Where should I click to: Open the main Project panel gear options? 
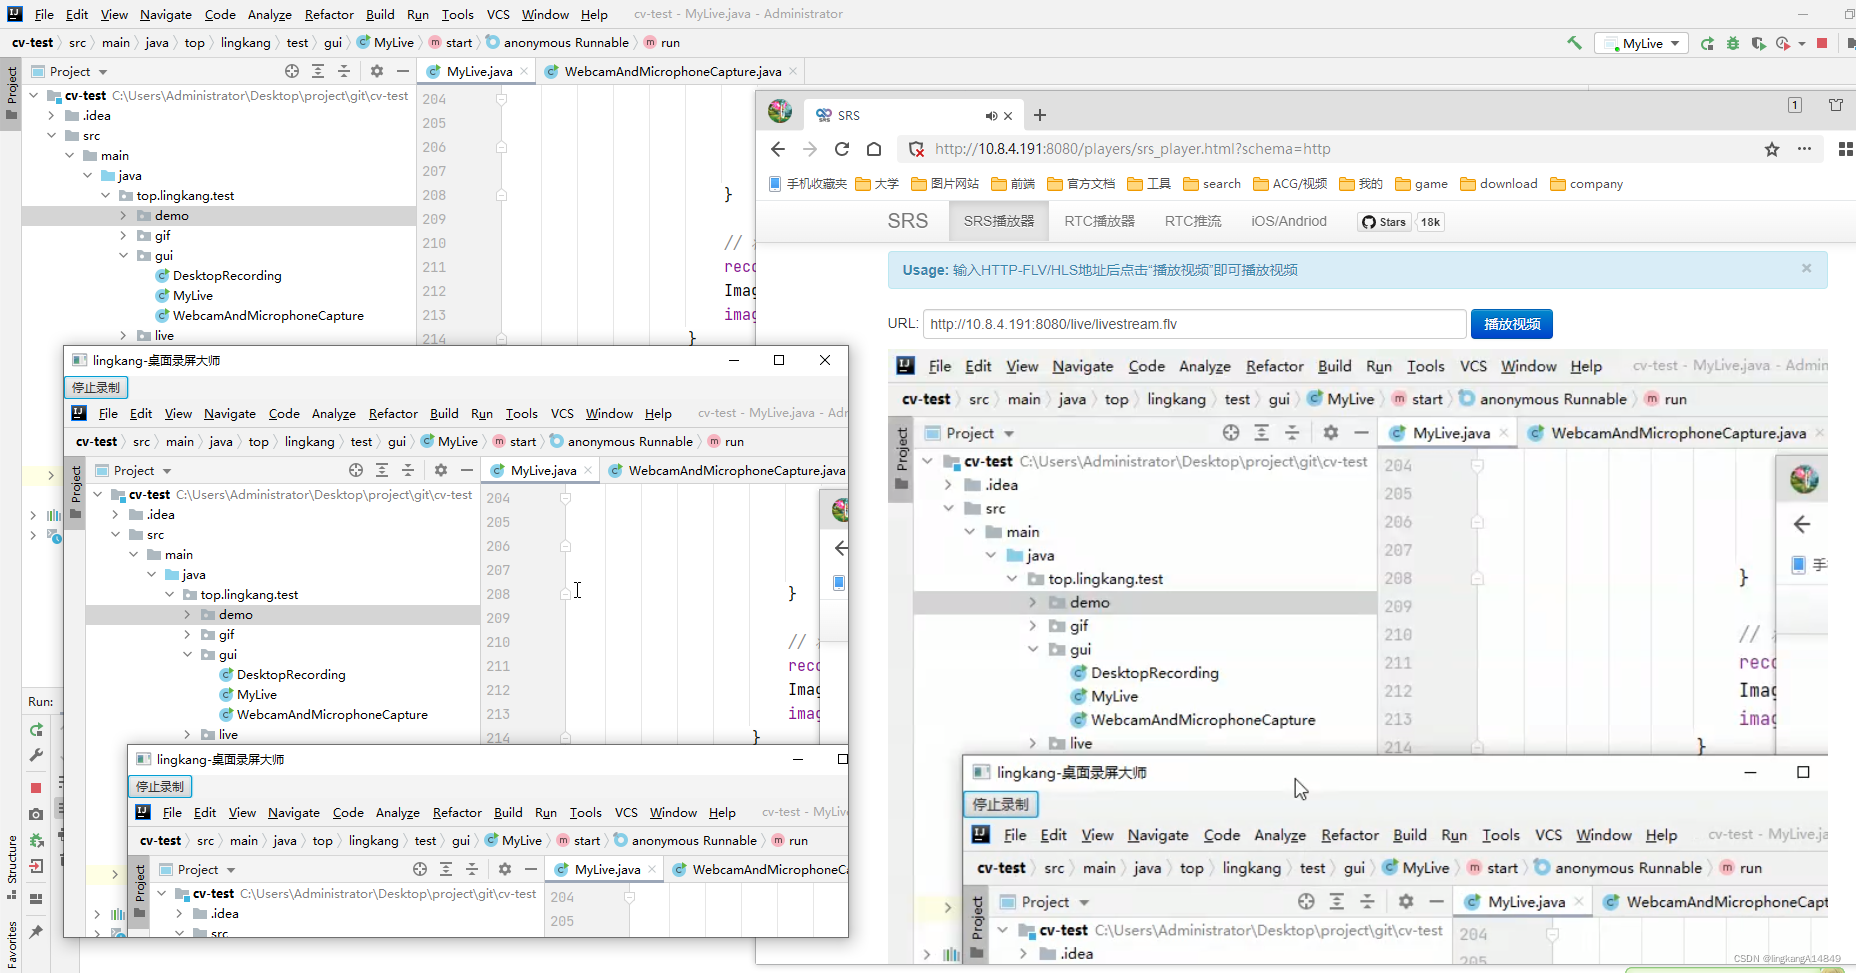coord(377,71)
